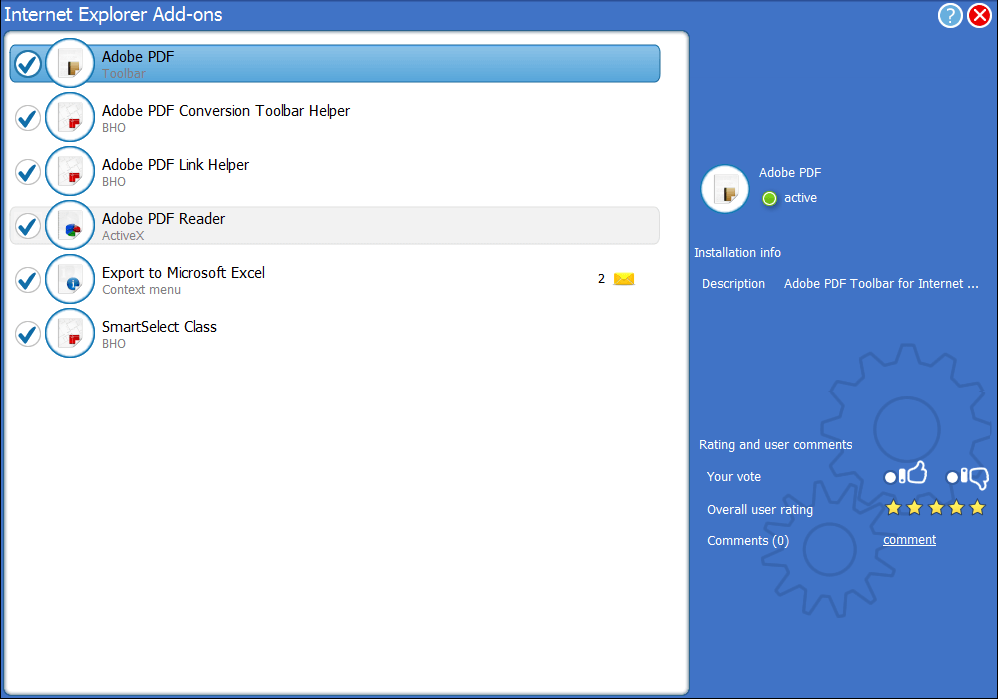
Task: Click the Comments (0) label
Action: coord(748,540)
